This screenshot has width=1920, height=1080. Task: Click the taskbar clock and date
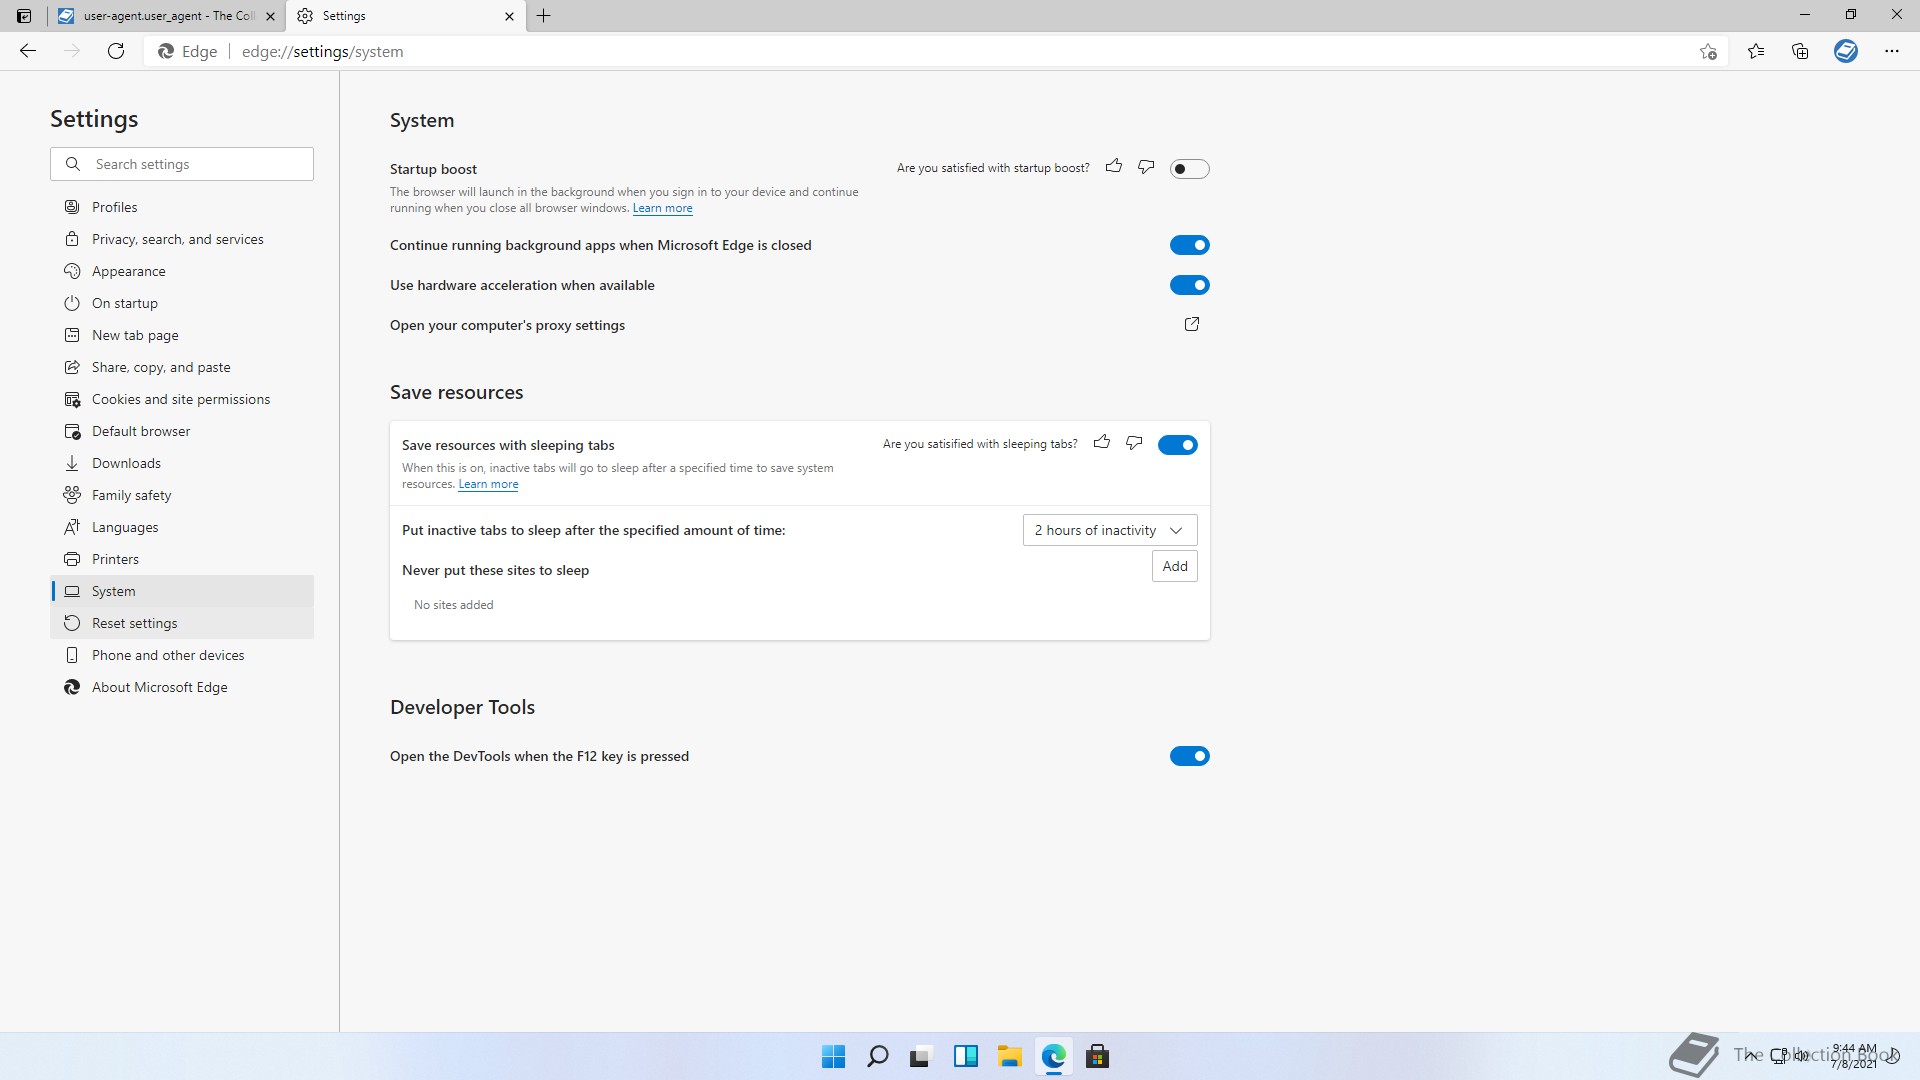pos(1854,1056)
